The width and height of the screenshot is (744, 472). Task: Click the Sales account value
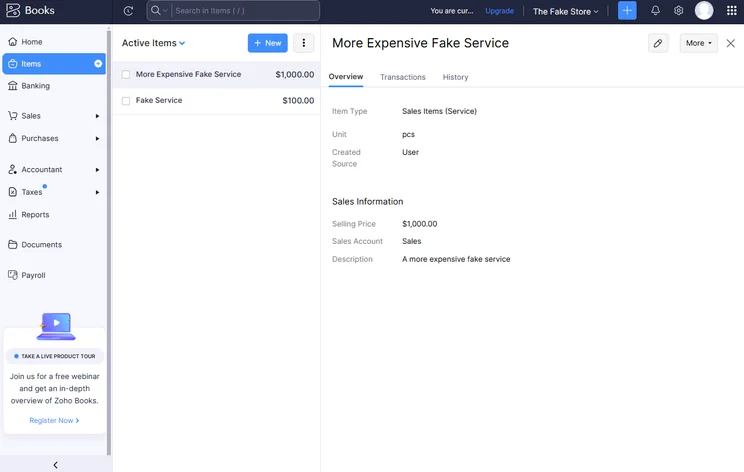pyautogui.click(x=411, y=241)
